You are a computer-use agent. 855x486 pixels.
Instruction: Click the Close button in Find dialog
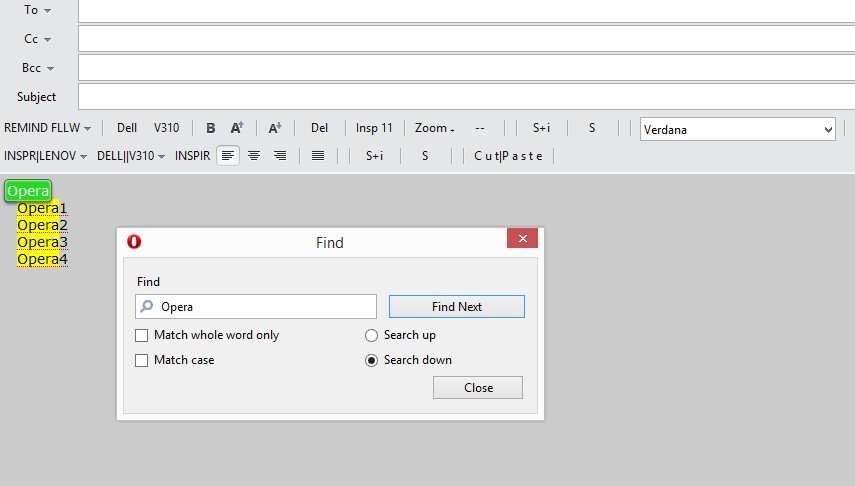click(x=478, y=387)
